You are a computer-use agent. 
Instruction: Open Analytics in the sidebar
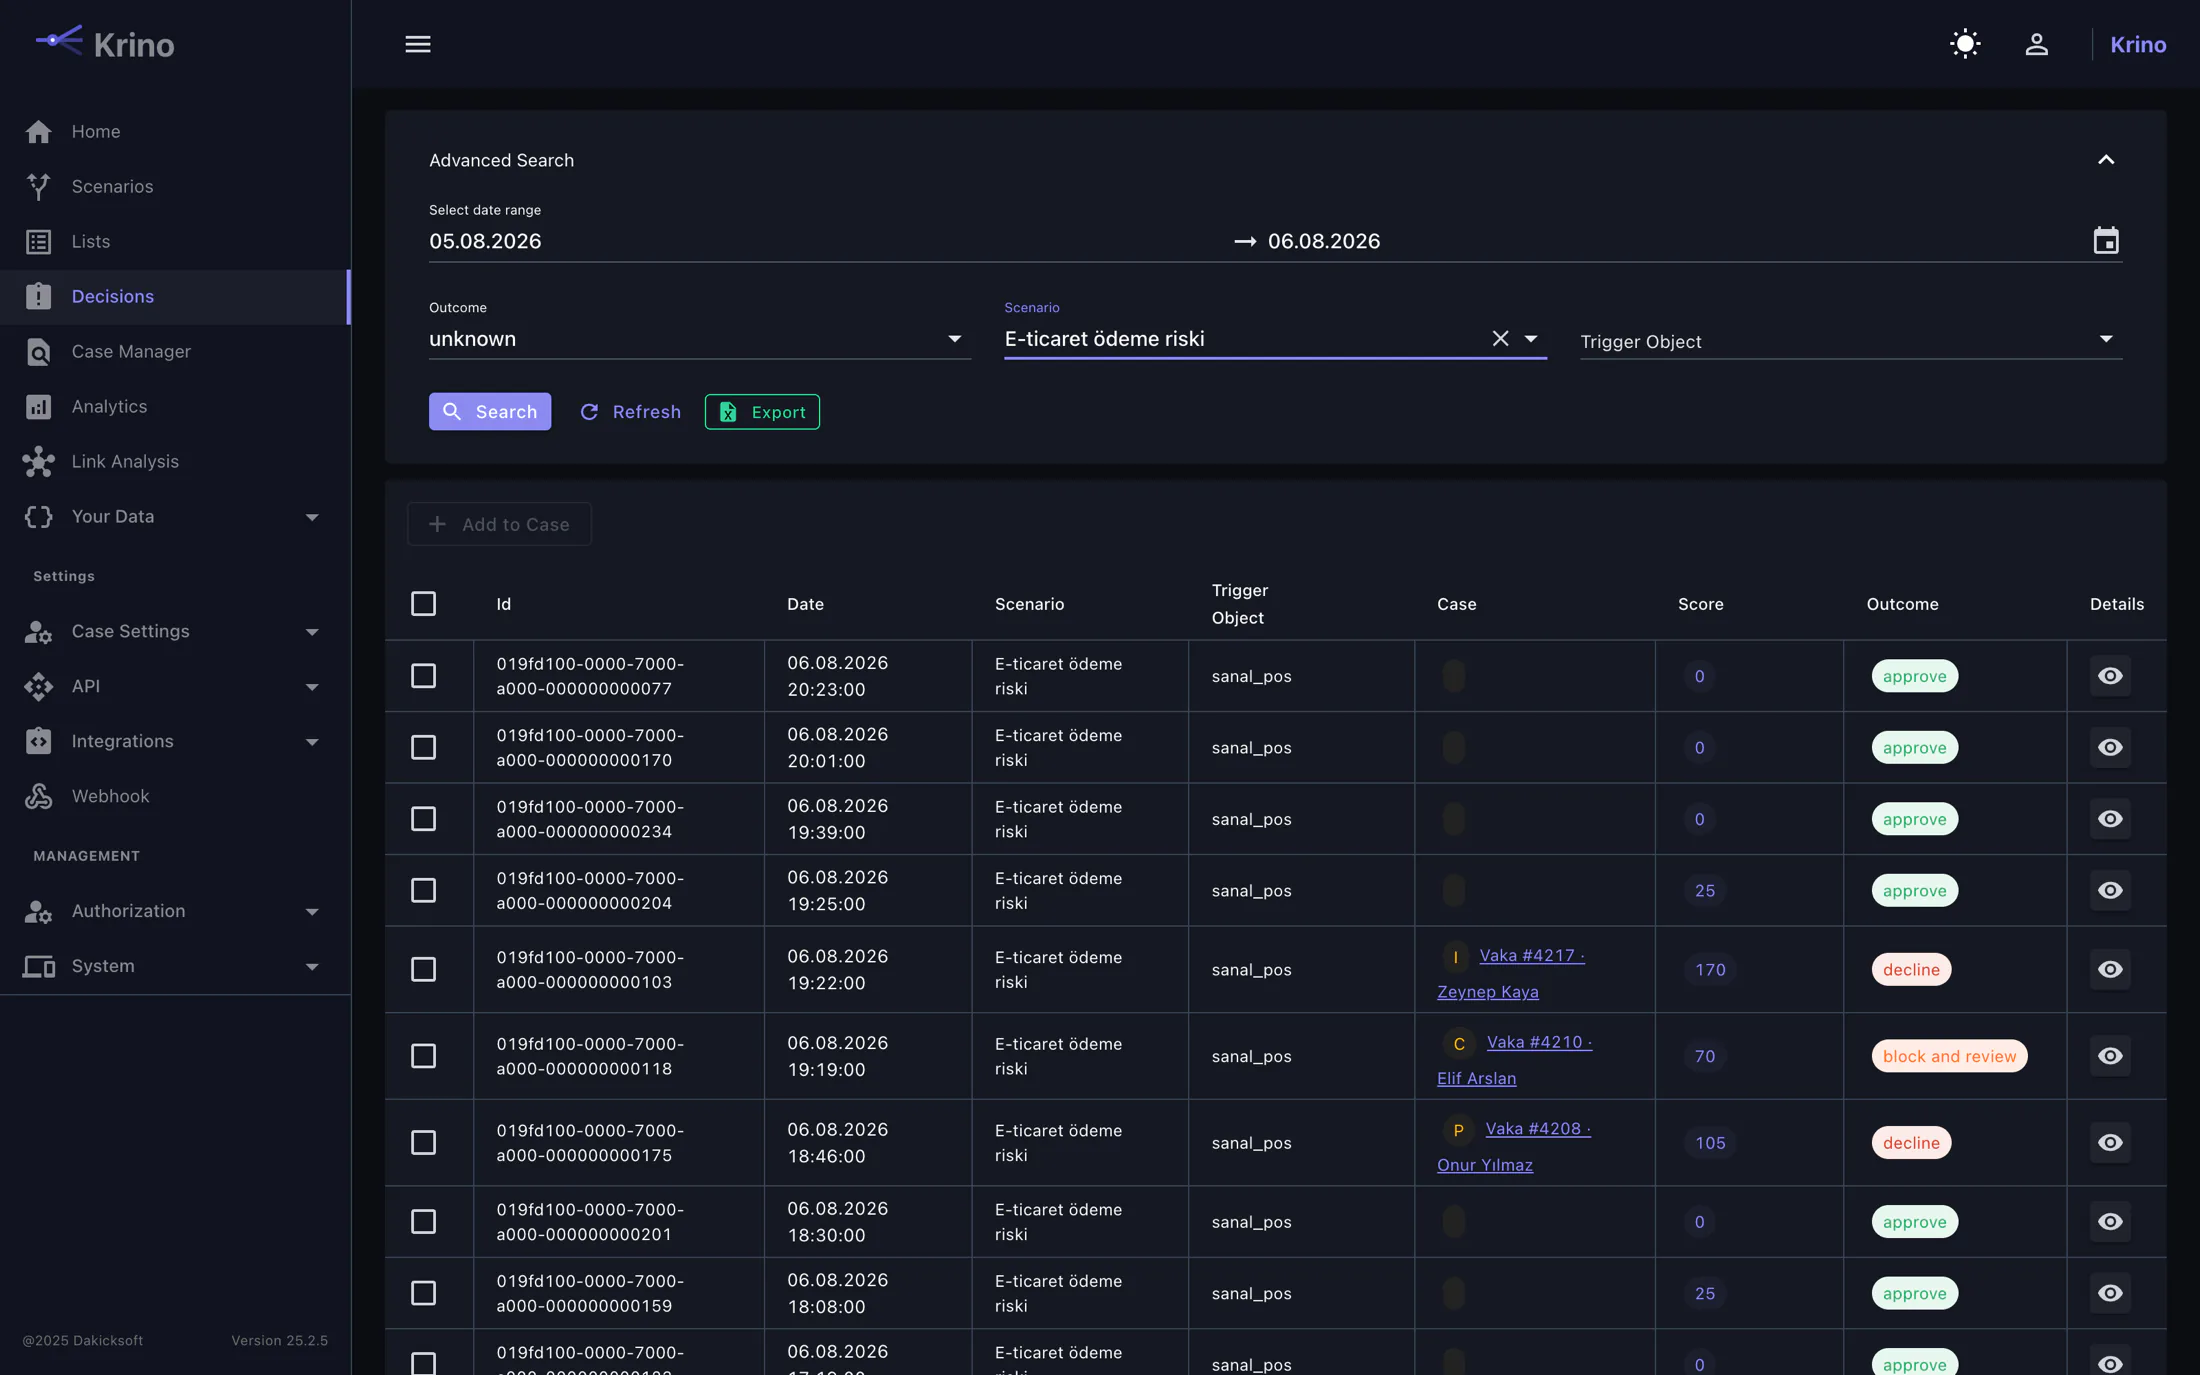click(175, 406)
